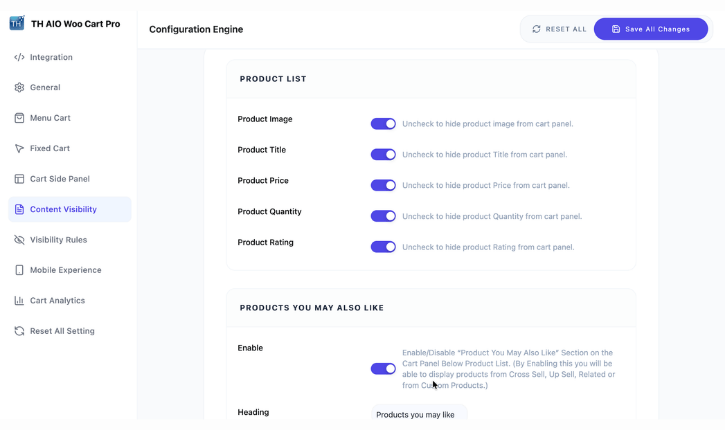The width and height of the screenshot is (725, 430).
Task: Click the General gear icon
Action: [19, 87]
